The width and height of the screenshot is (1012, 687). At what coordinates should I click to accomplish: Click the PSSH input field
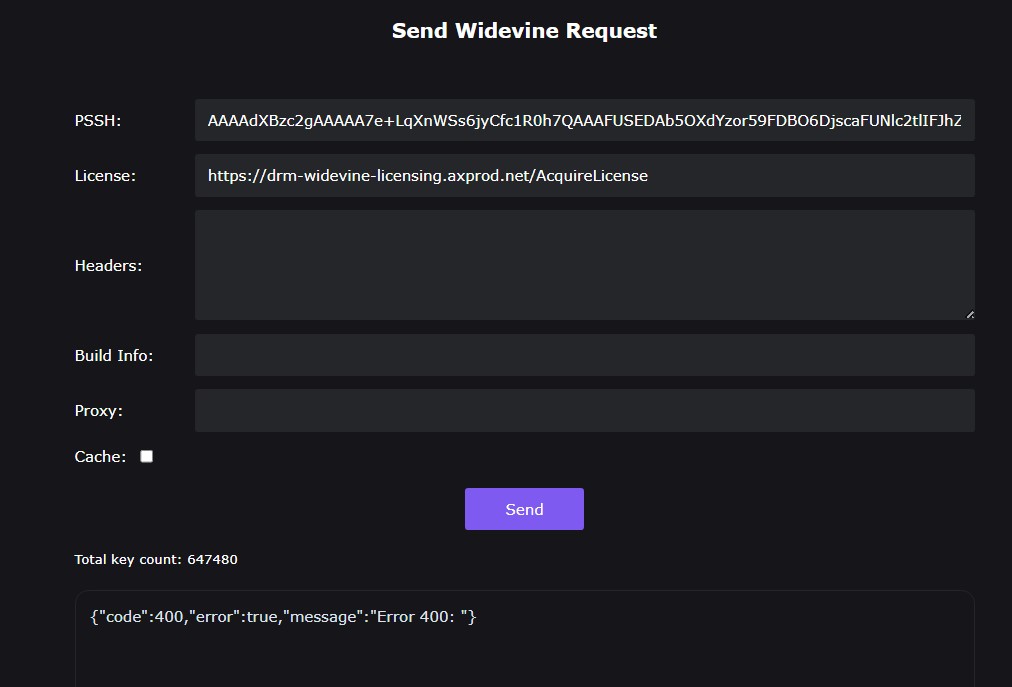[x=584, y=121]
